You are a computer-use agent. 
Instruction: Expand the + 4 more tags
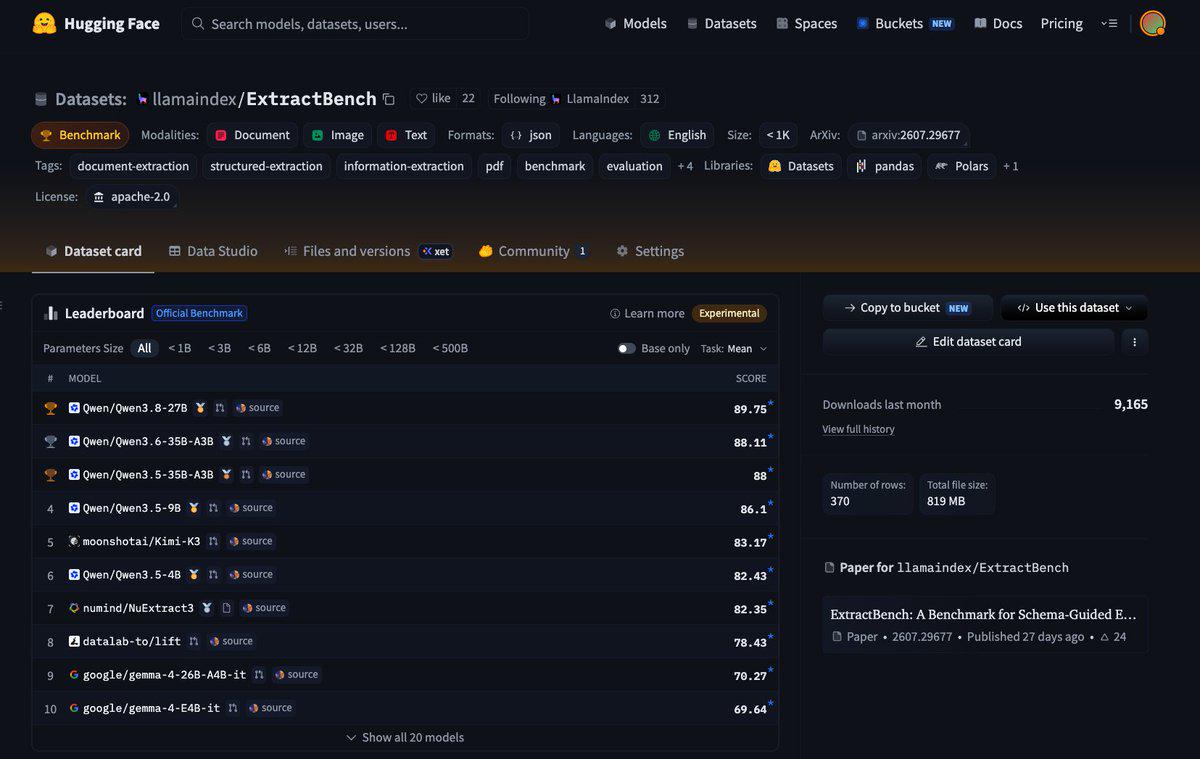tap(685, 166)
